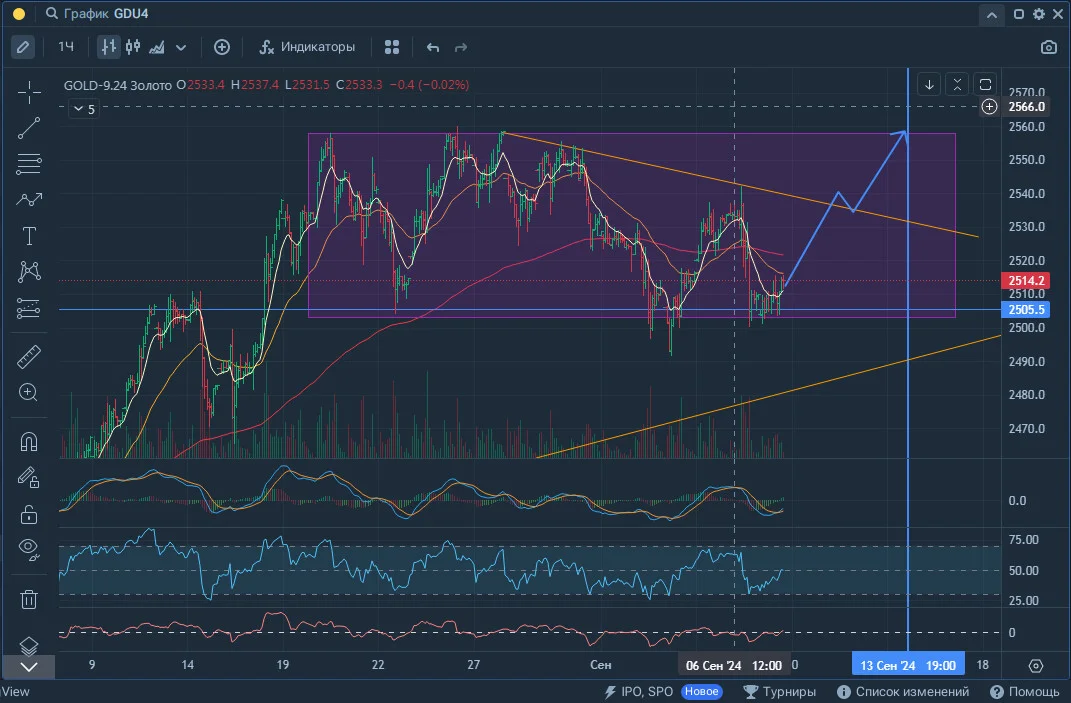Click the 2505.5 blue price label
The height and width of the screenshot is (703, 1071).
(1025, 309)
